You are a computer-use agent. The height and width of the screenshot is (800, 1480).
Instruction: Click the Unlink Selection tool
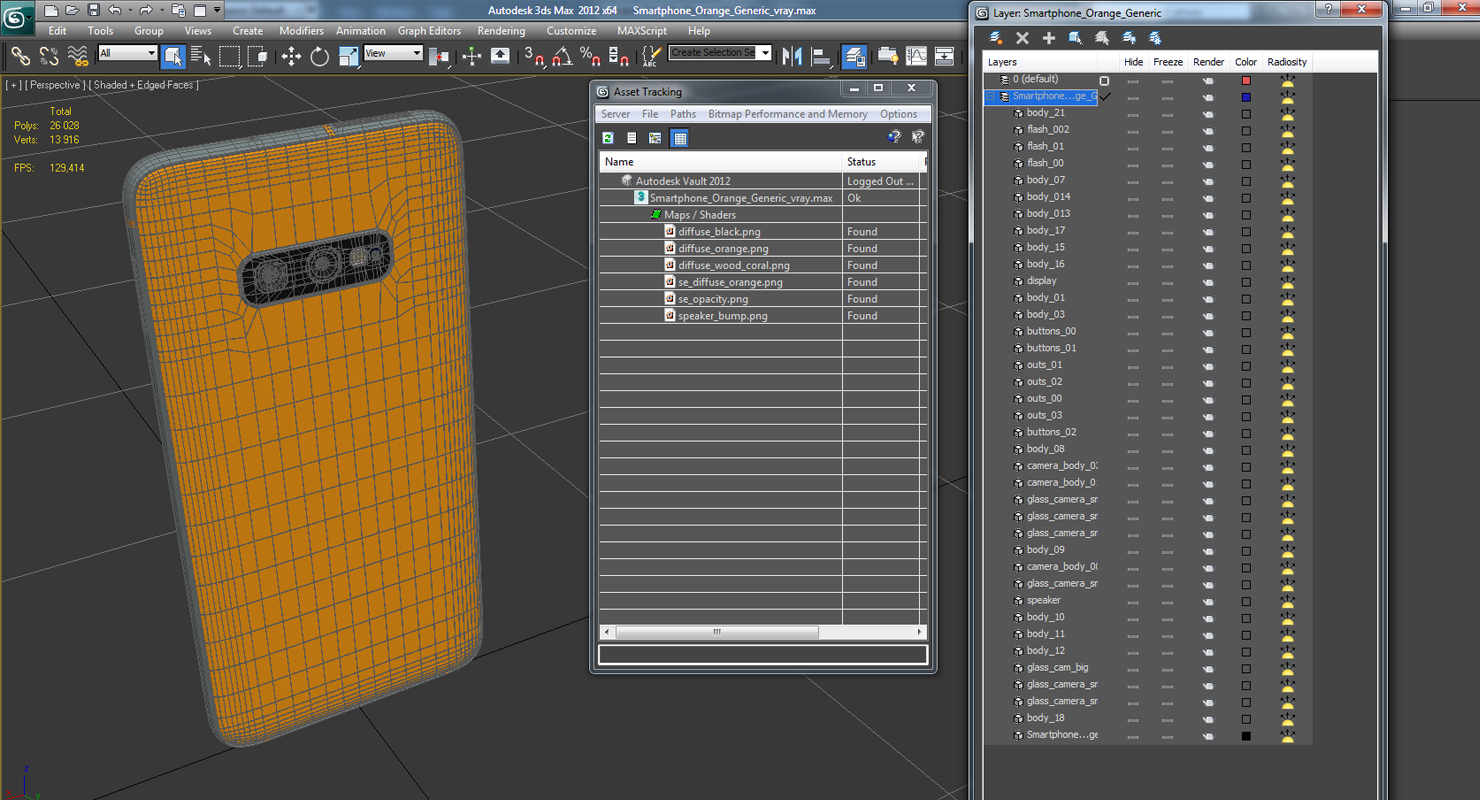[48, 56]
